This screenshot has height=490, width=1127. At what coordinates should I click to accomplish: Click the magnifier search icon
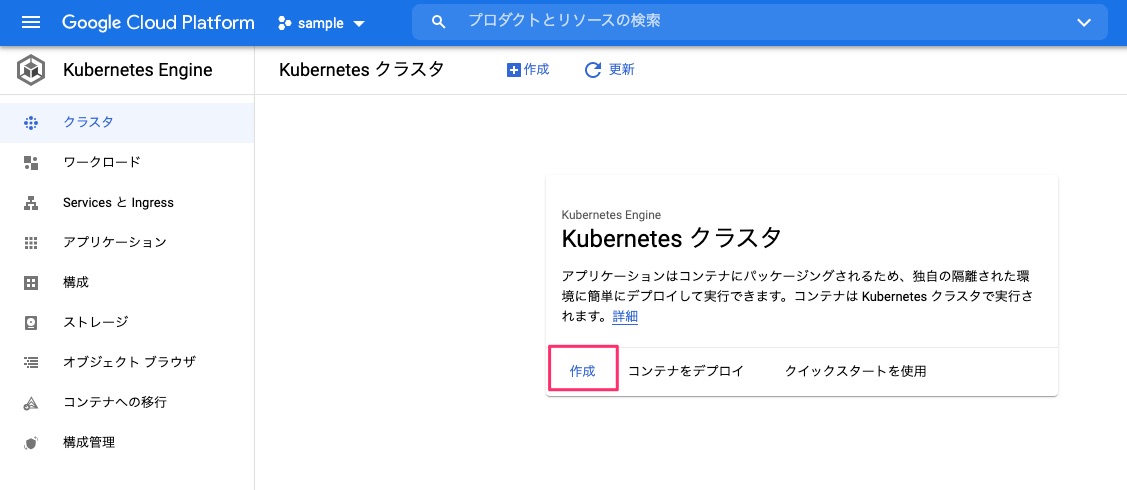[438, 22]
